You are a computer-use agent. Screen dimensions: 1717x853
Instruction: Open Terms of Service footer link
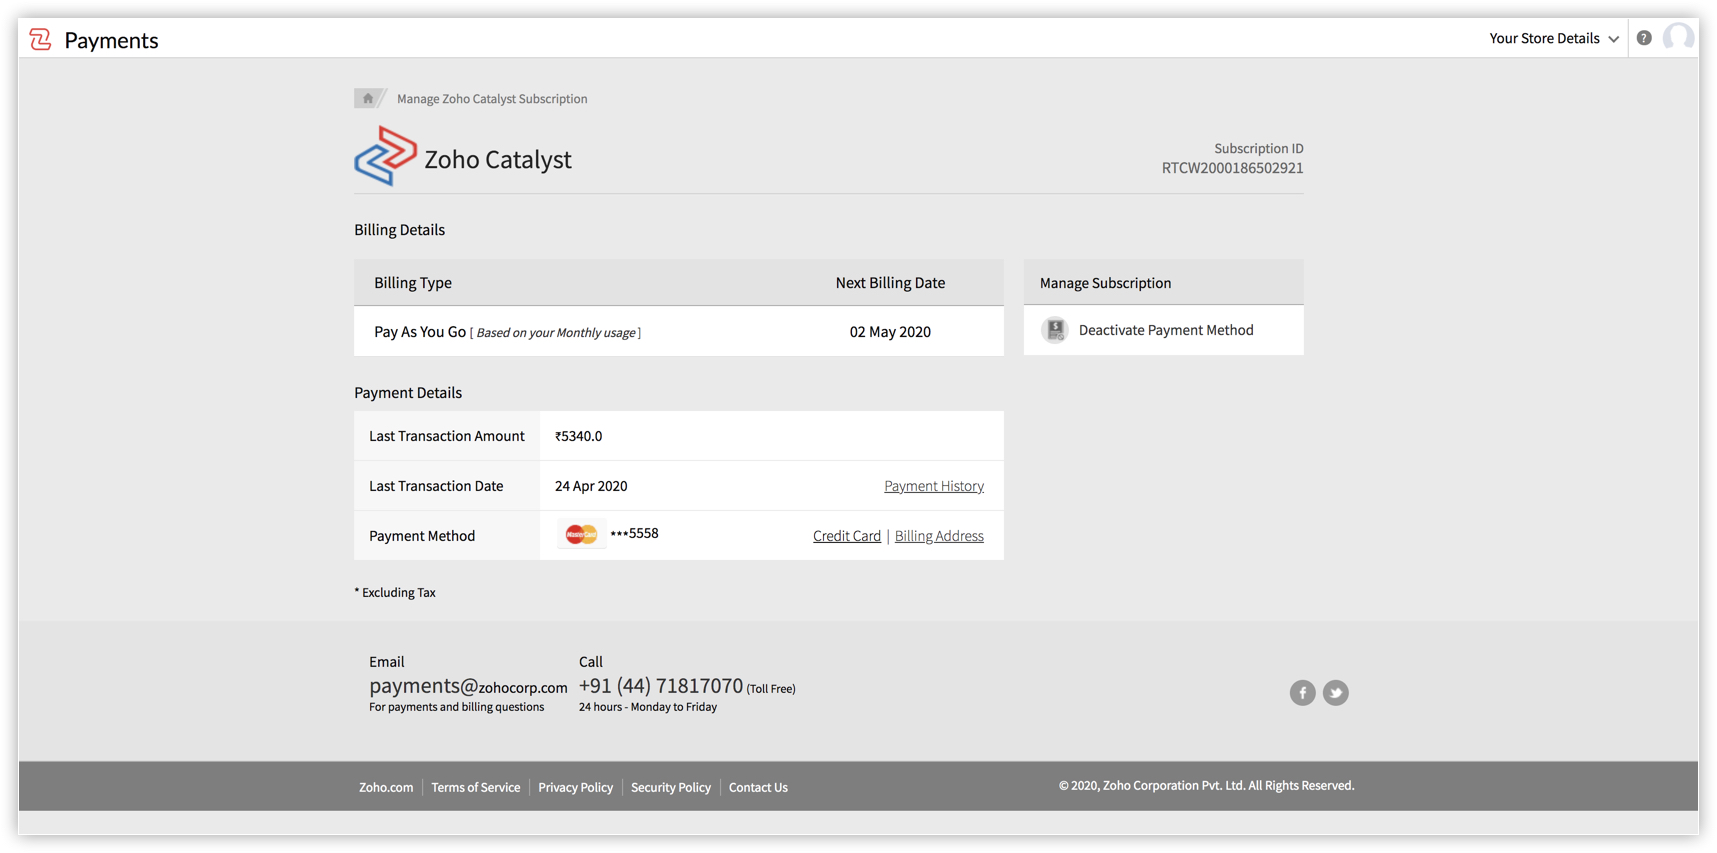[x=476, y=787]
